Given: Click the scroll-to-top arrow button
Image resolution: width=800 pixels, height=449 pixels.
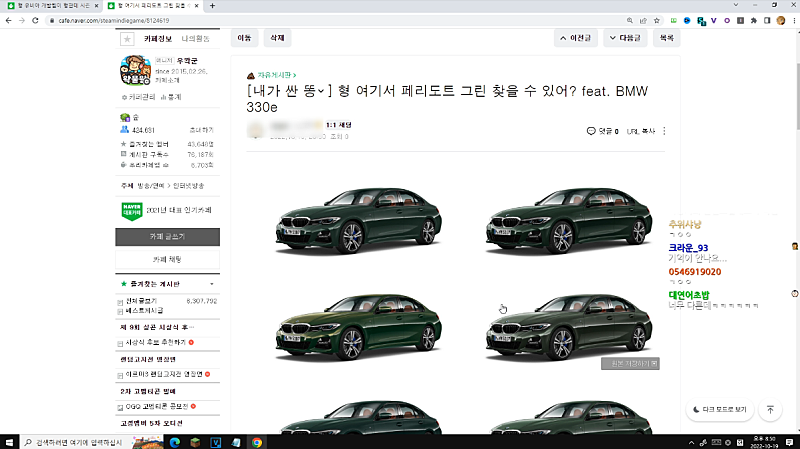Looking at the screenshot, I should (770, 410).
